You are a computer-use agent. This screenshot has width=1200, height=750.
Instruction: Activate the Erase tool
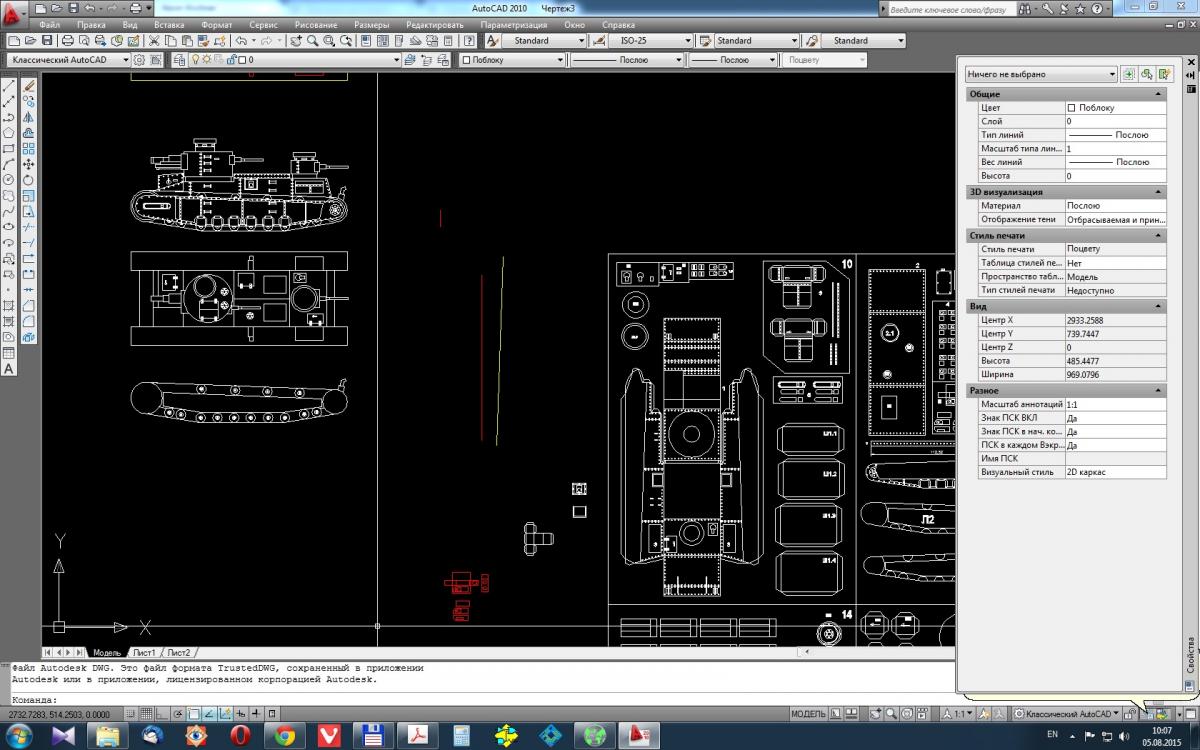[x=29, y=86]
